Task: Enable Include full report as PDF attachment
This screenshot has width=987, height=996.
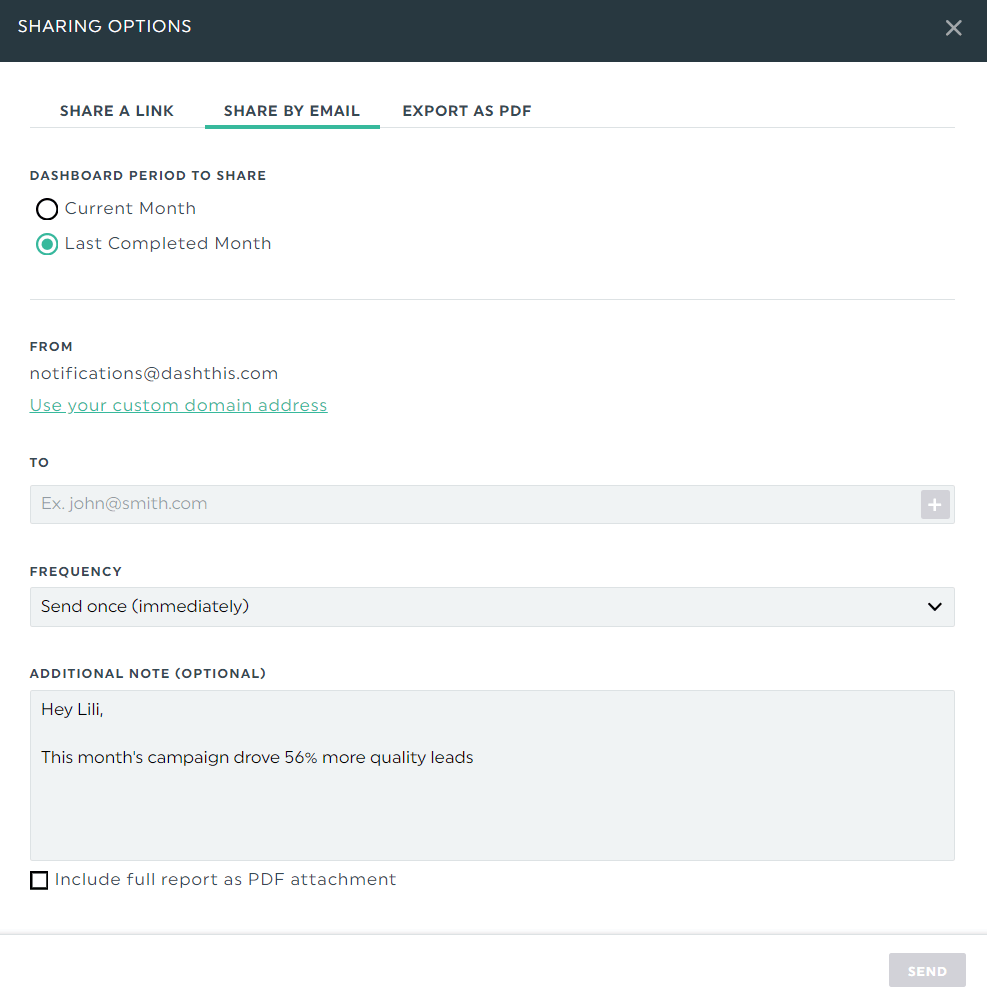Action: click(x=39, y=880)
